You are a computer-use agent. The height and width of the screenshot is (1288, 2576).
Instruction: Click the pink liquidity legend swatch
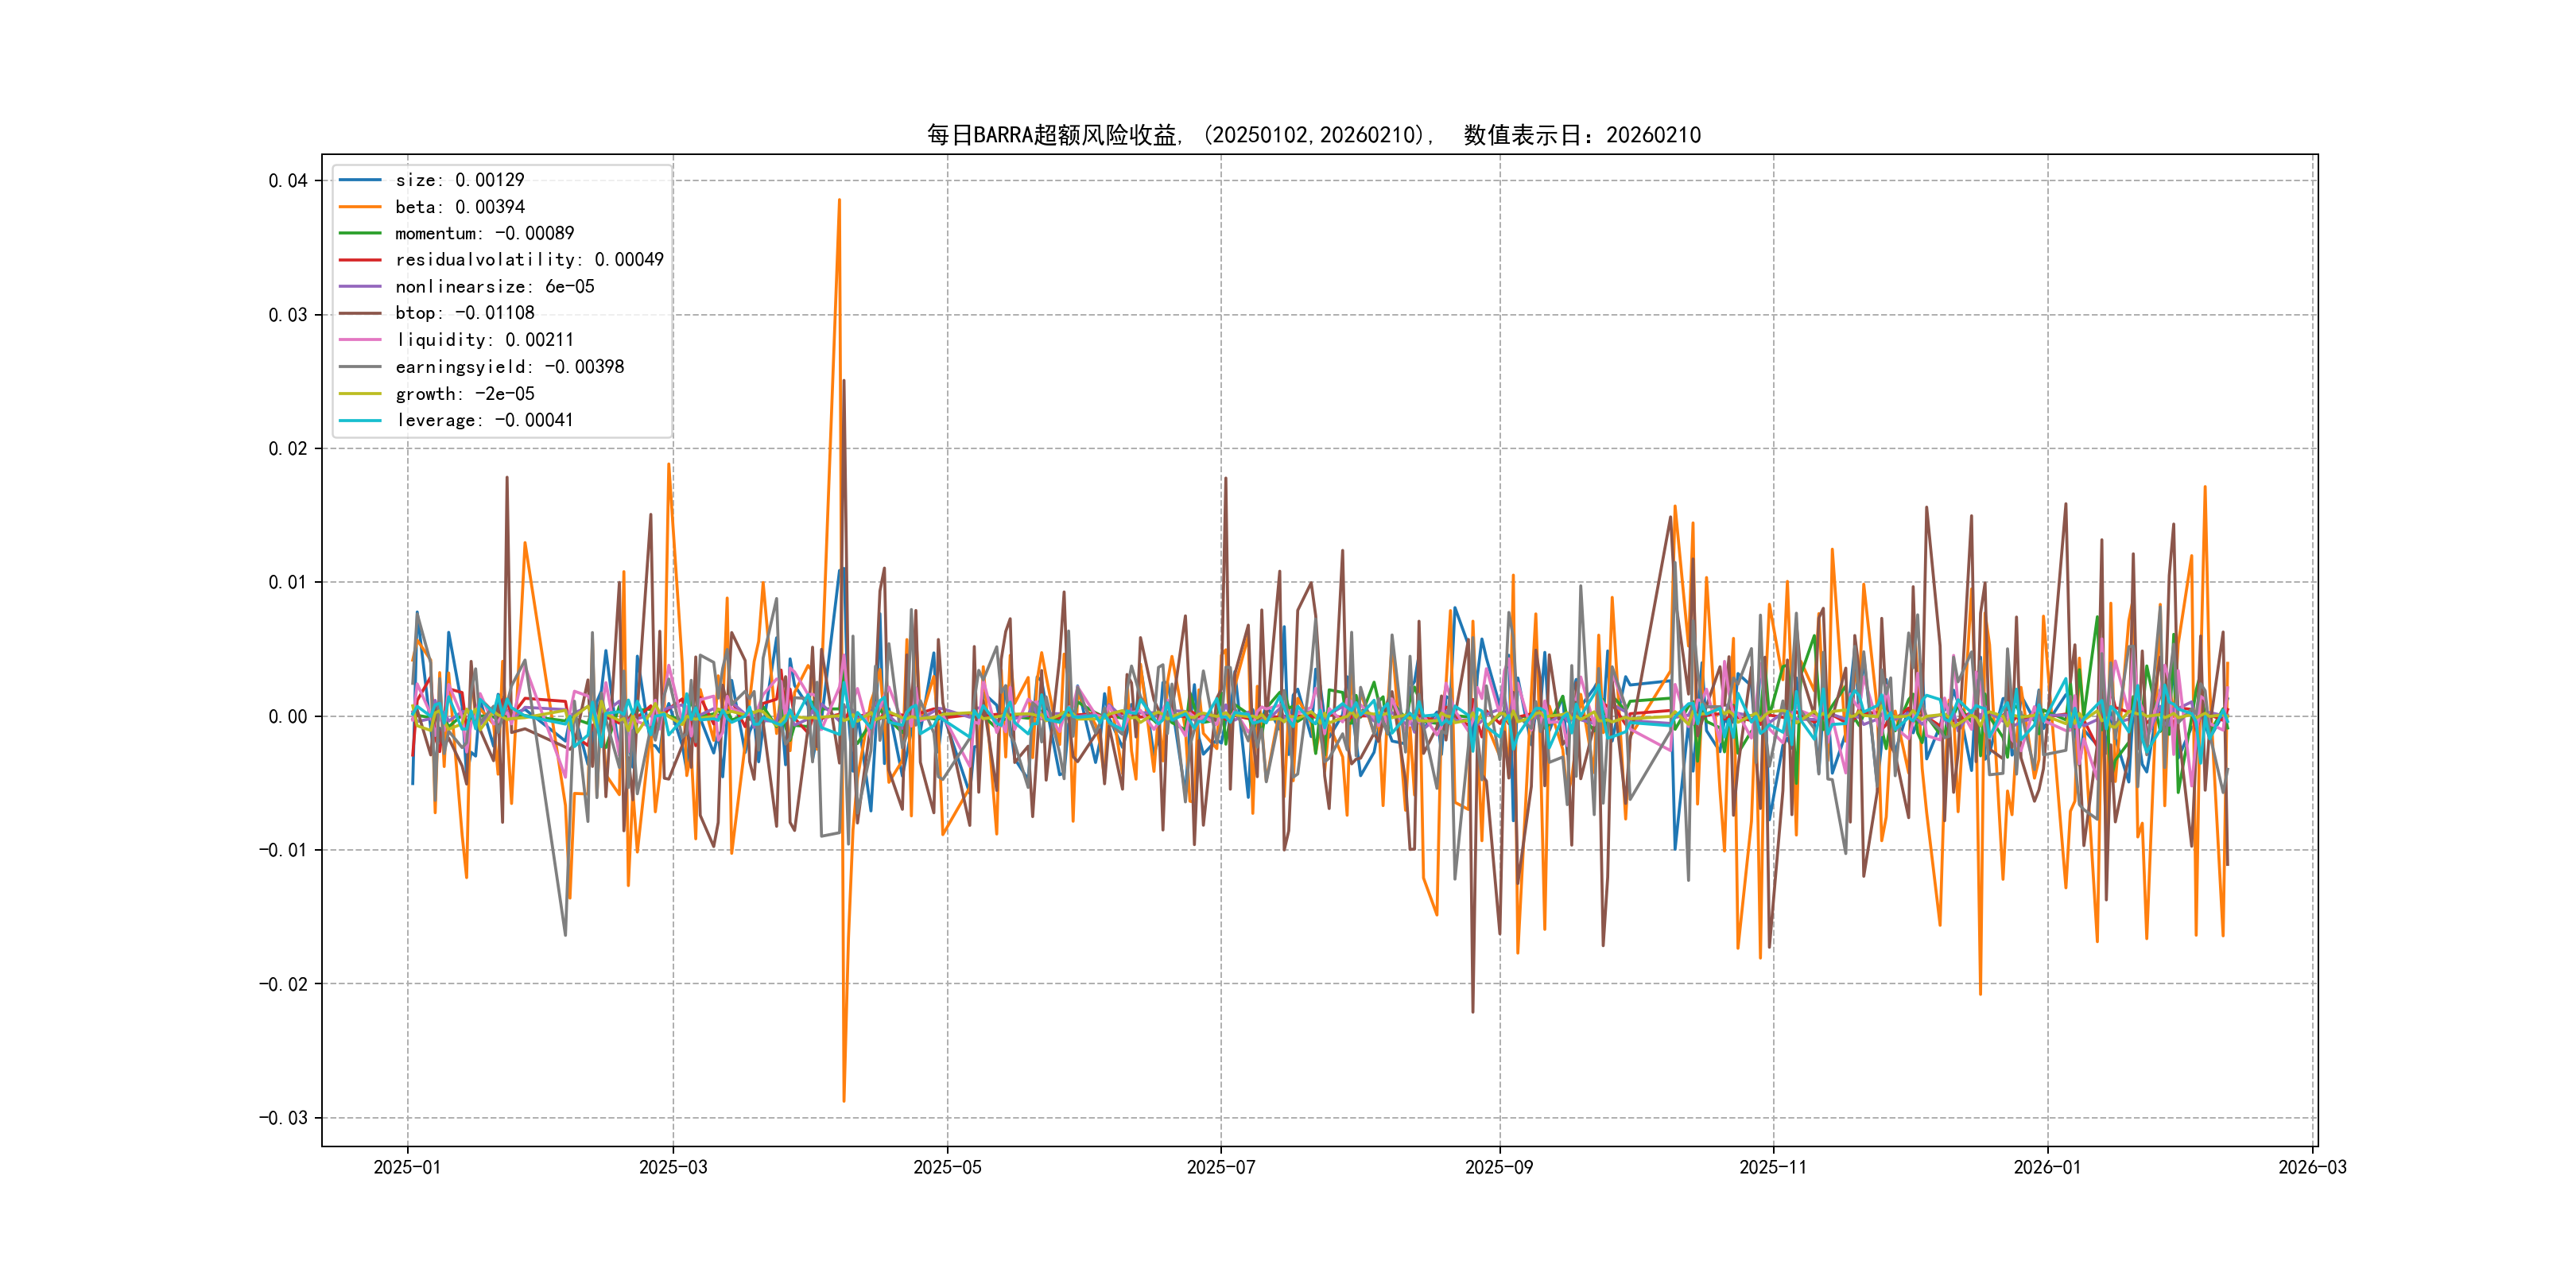[360, 340]
